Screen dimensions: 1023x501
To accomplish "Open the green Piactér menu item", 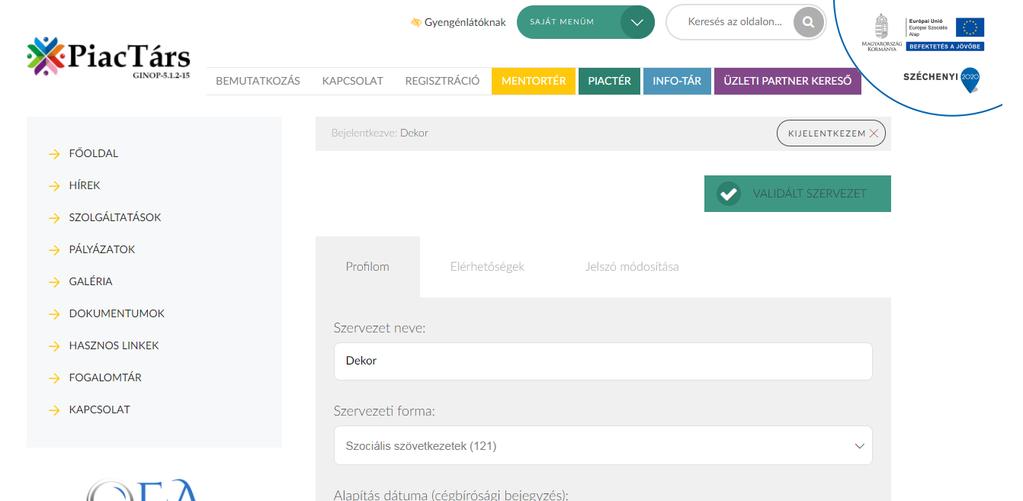I will coord(609,81).
